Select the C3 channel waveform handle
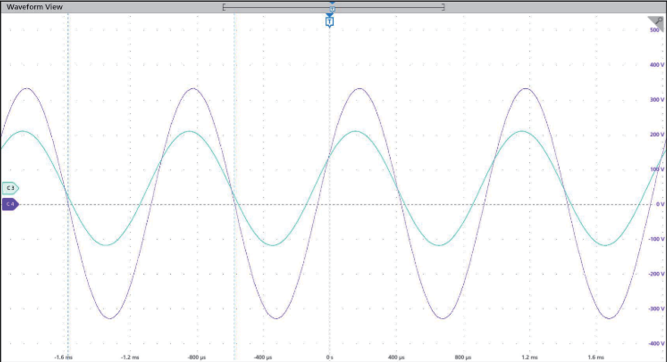This screenshot has height=362, width=667. click(10, 188)
